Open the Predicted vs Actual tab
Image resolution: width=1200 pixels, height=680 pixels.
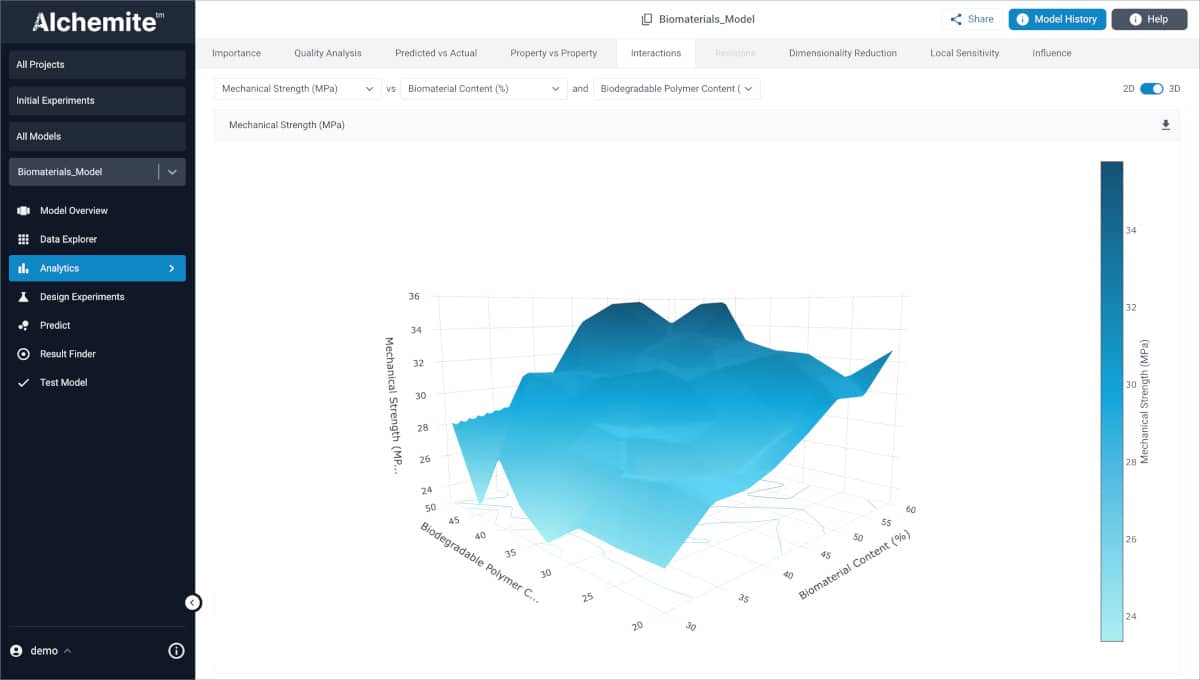click(435, 53)
